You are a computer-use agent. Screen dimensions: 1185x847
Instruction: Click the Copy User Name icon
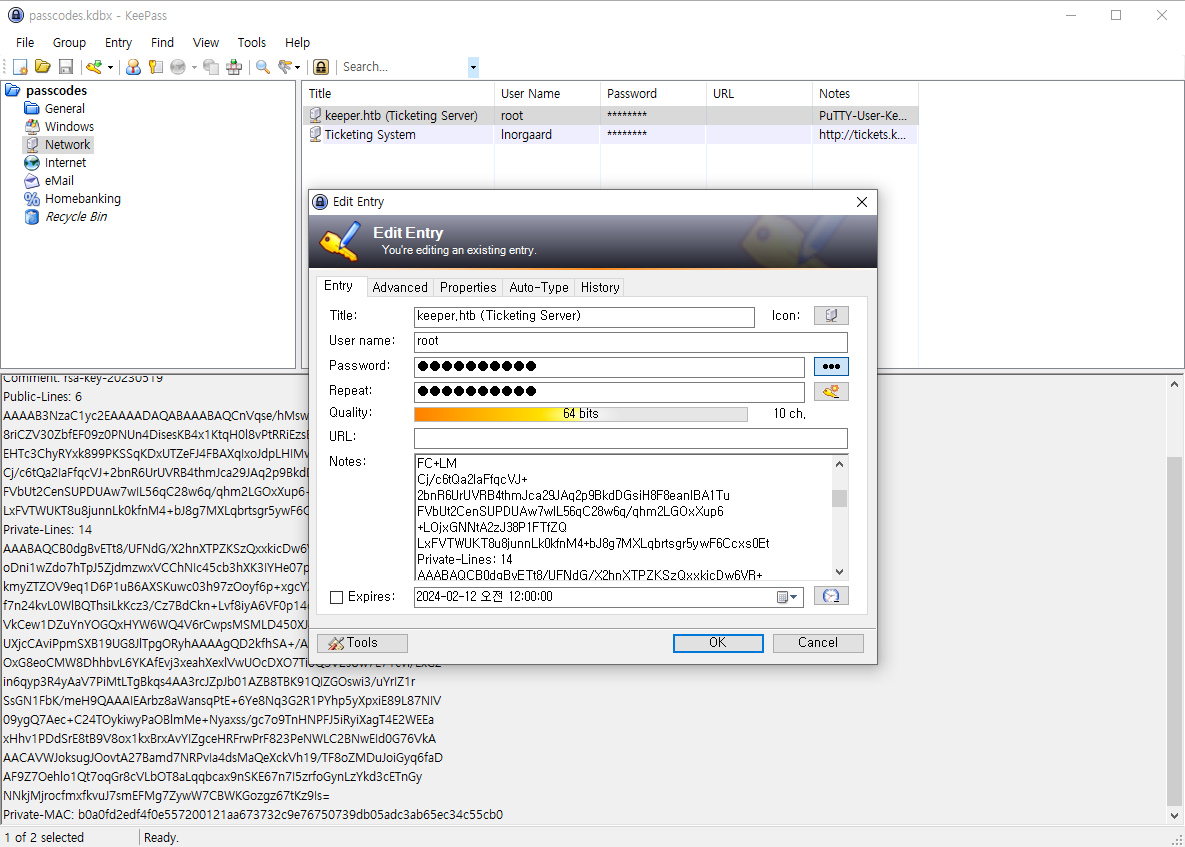tap(133, 67)
